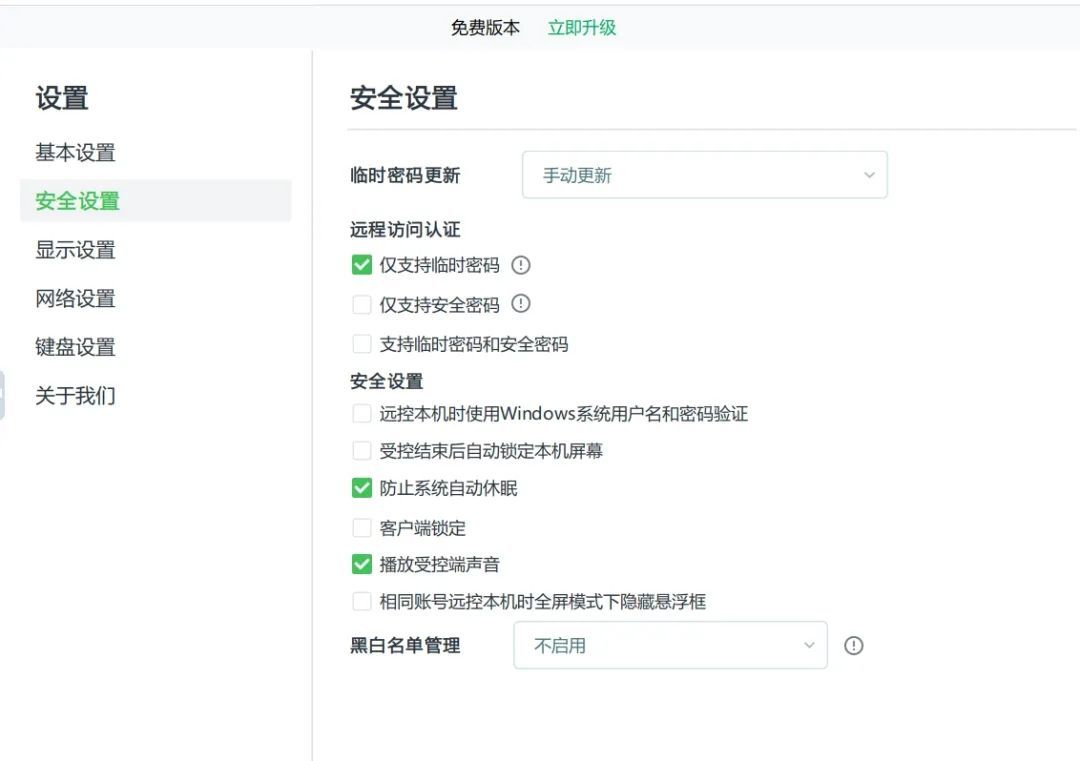Click info icon next to 黑白名单管理 dropdown
Viewport: 1080px width, 761px height.
(x=853, y=646)
